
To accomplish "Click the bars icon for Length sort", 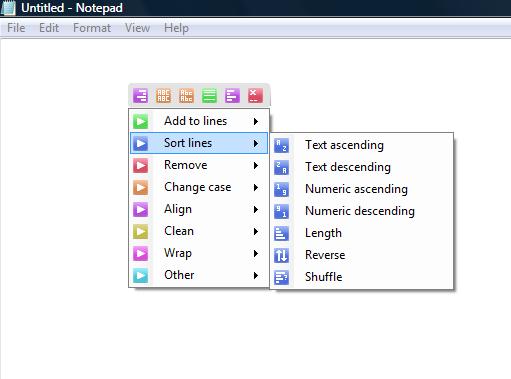I will (281, 234).
